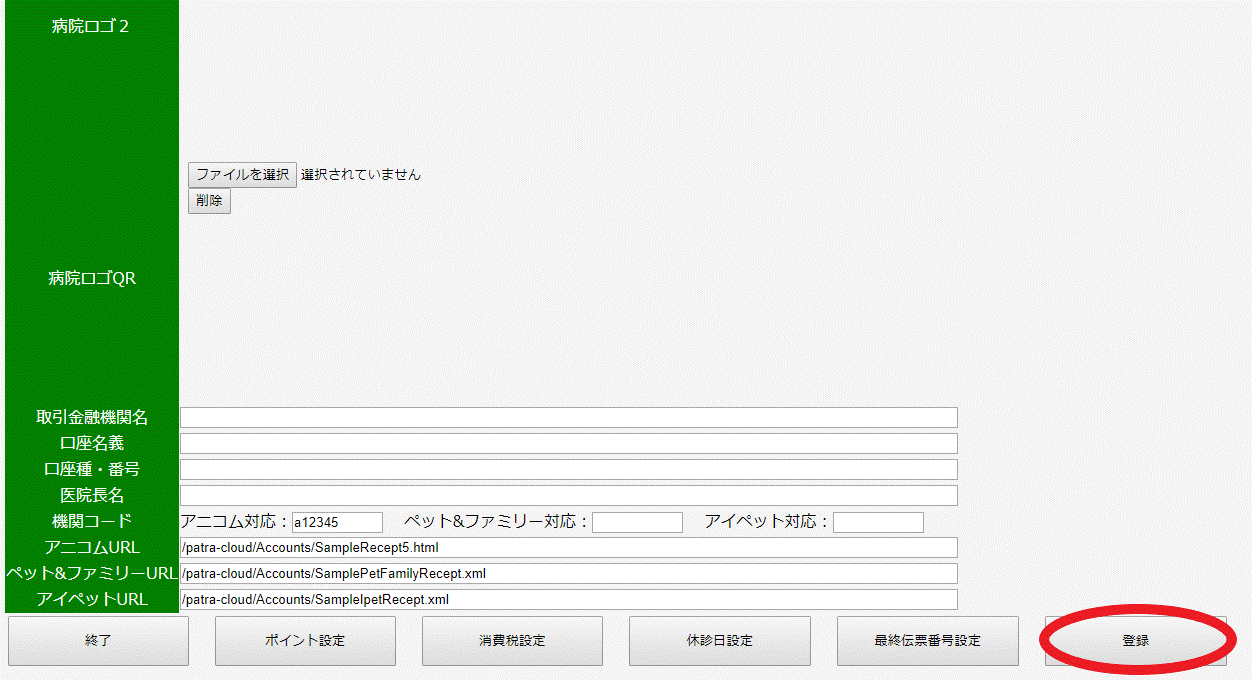Focus the 医院長名 input field

569,496
